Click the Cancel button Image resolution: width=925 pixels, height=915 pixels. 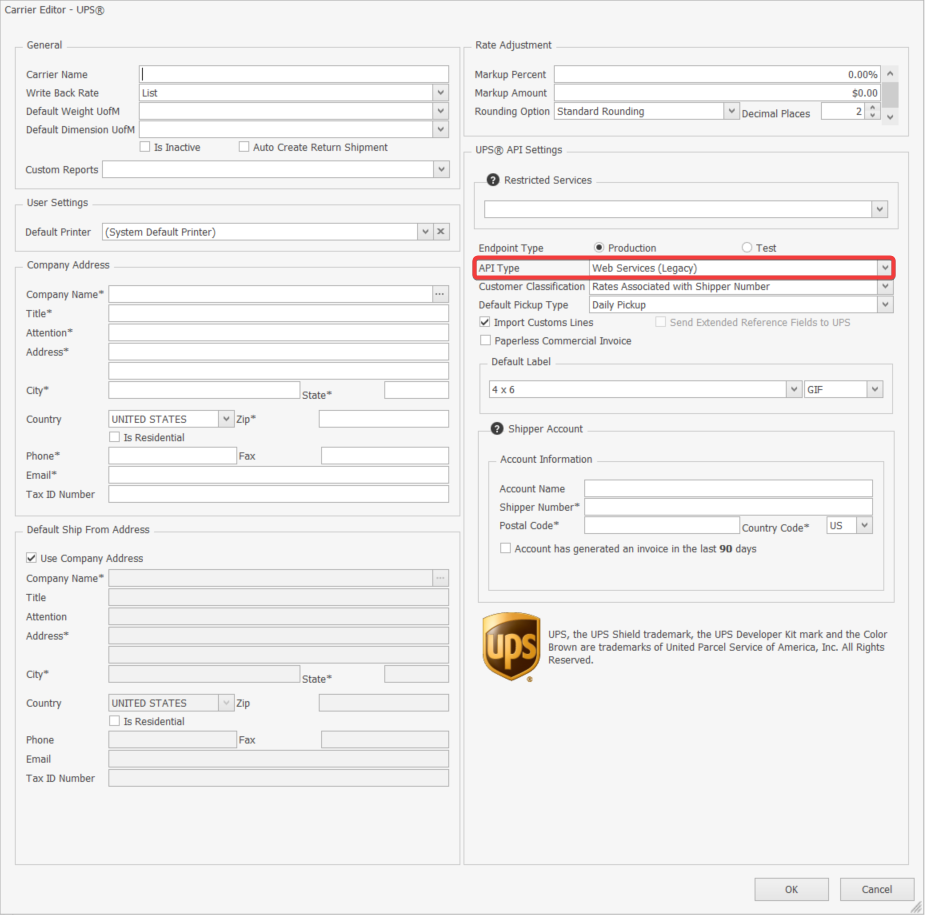[x=876, y=889]
